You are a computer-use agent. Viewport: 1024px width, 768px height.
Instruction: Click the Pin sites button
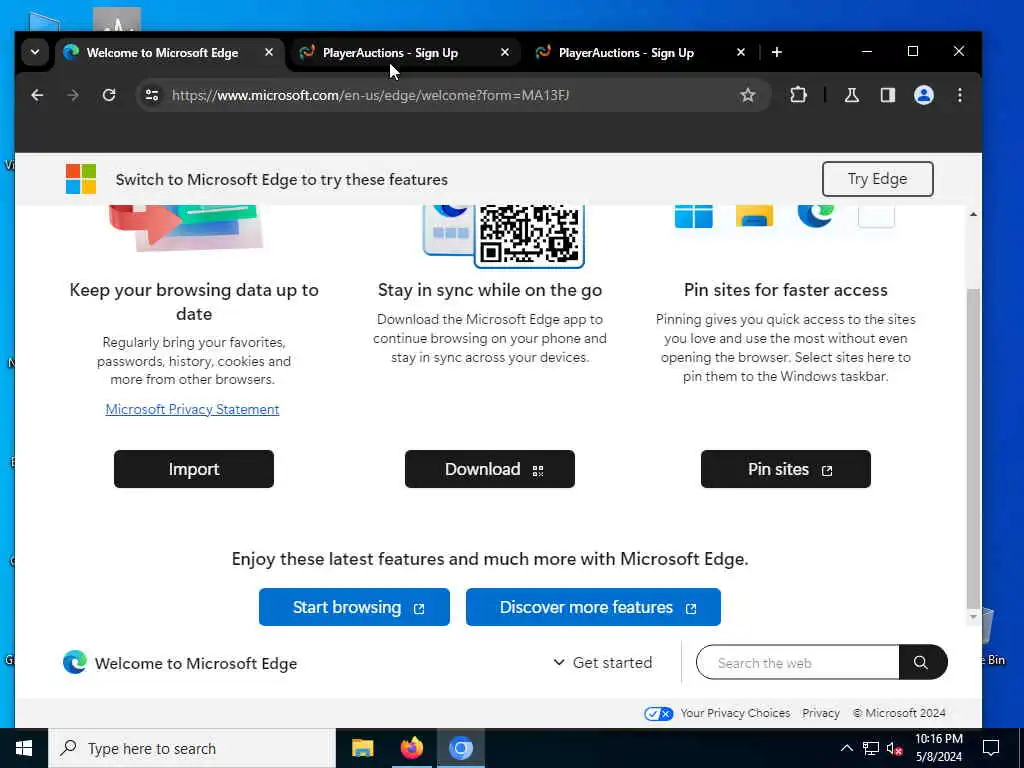786,469
